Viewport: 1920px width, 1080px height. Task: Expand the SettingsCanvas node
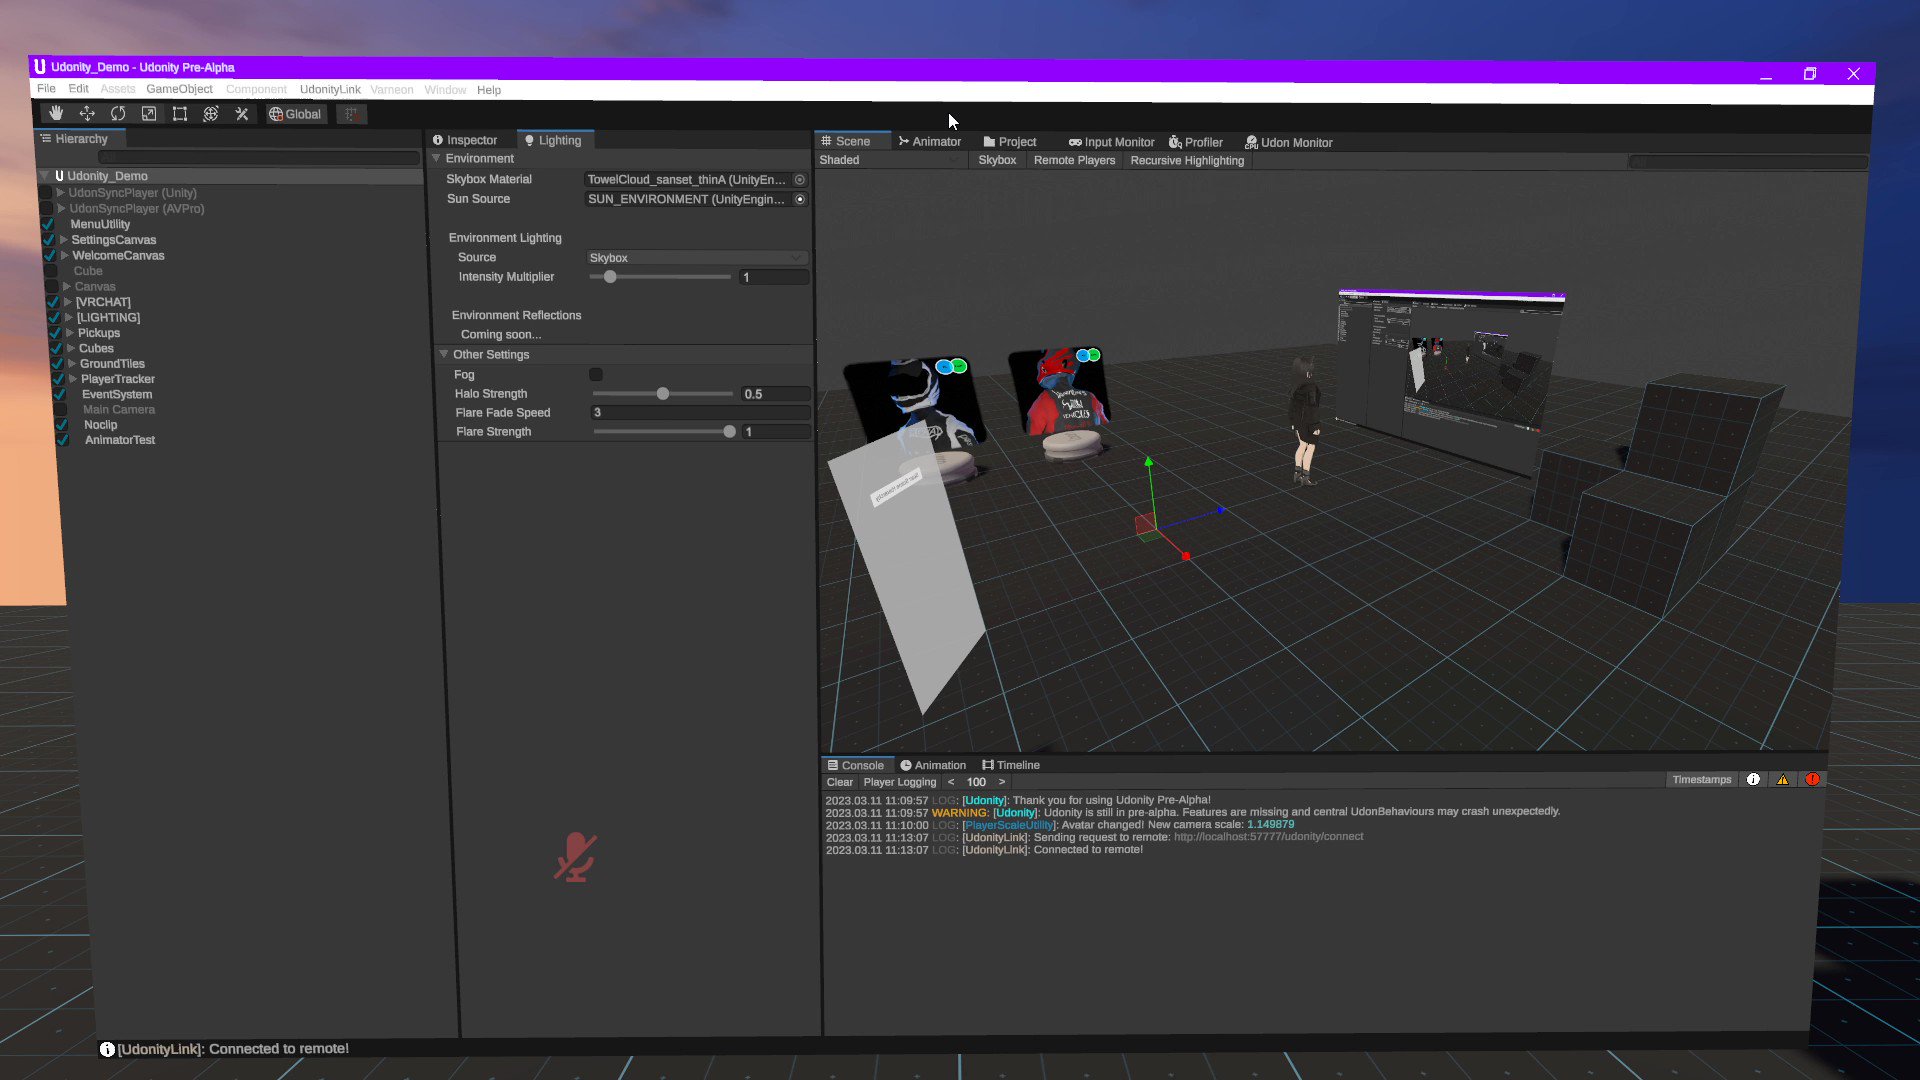pyautogui.click(x=64, y=240)
